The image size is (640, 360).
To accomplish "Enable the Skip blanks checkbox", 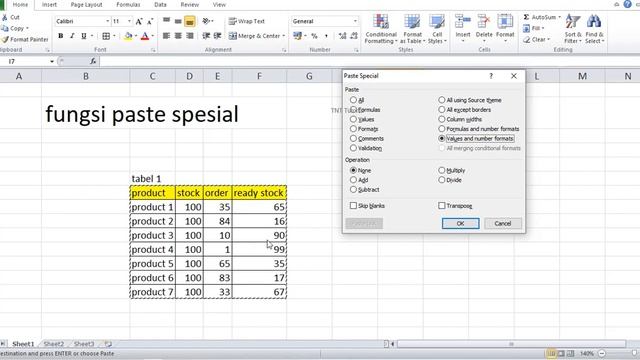I will pos(353,206).
